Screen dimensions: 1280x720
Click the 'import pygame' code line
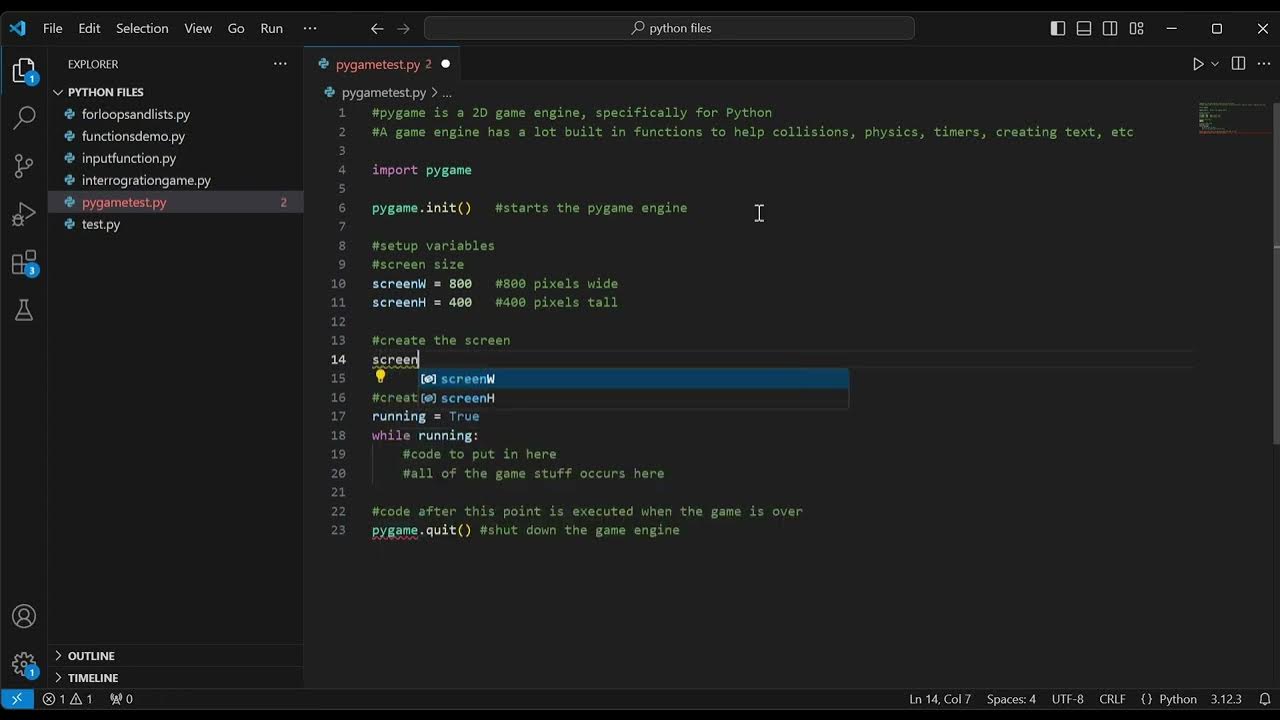[x=422, y=170]
